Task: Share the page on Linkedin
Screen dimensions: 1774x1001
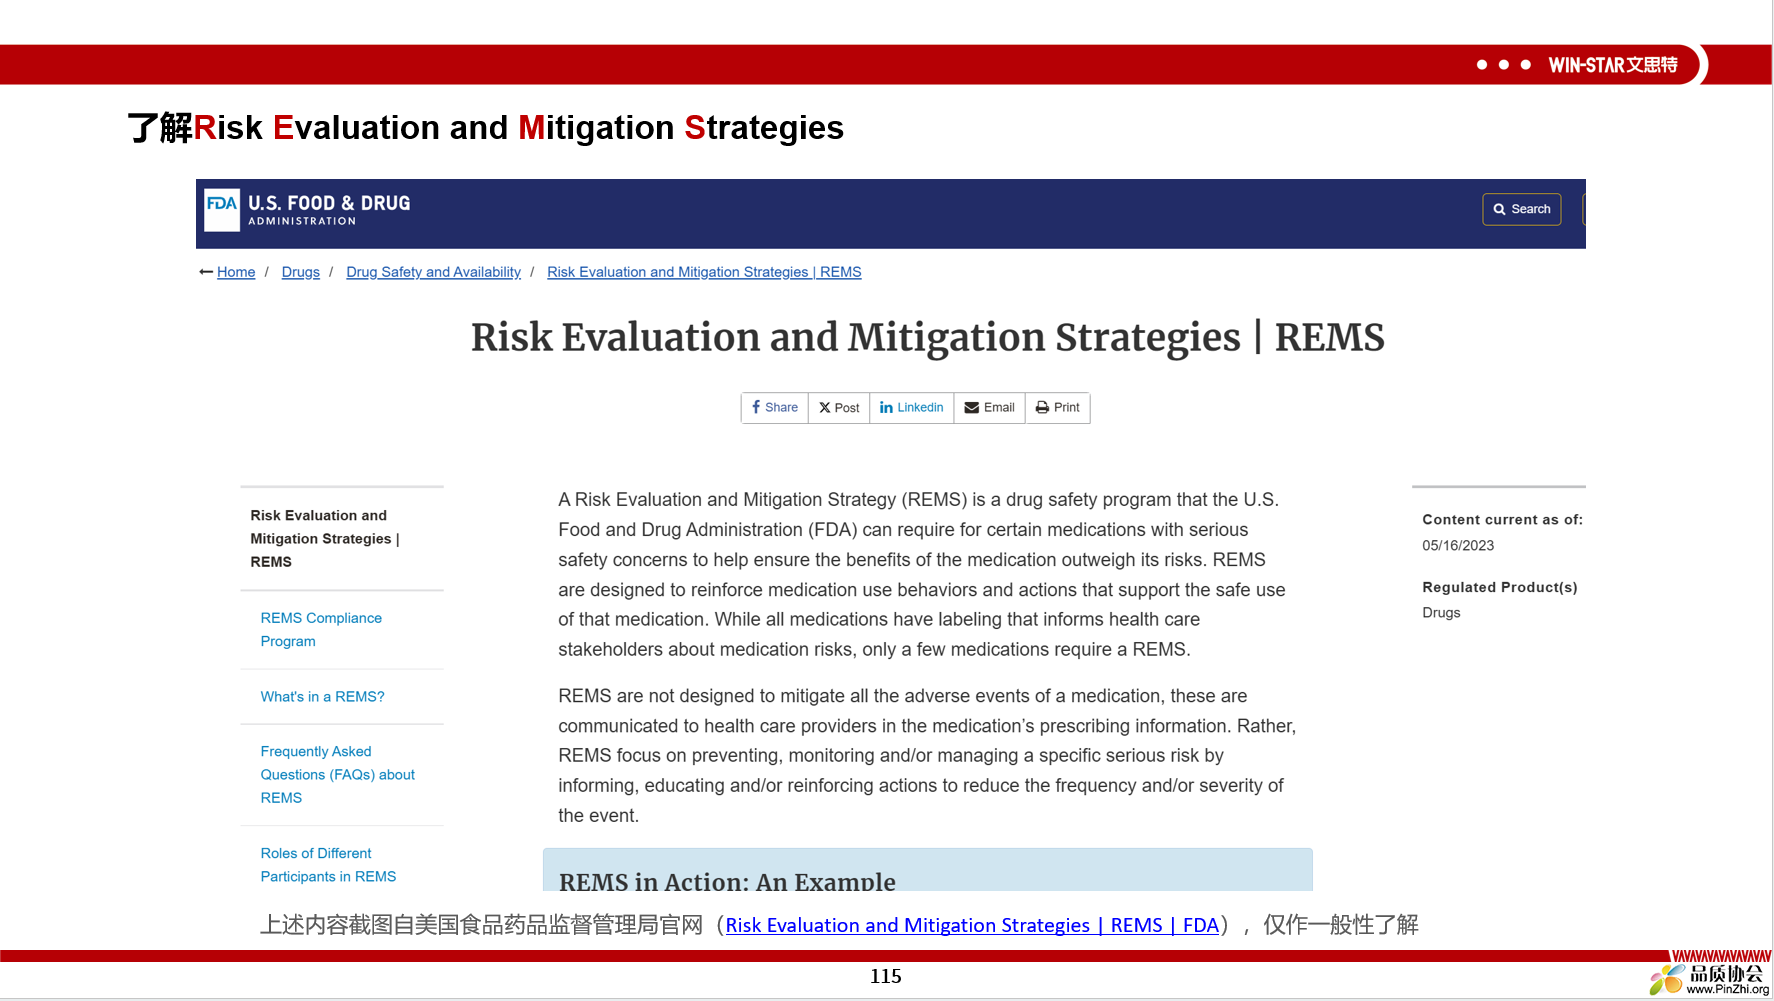Action: [911, 408]
